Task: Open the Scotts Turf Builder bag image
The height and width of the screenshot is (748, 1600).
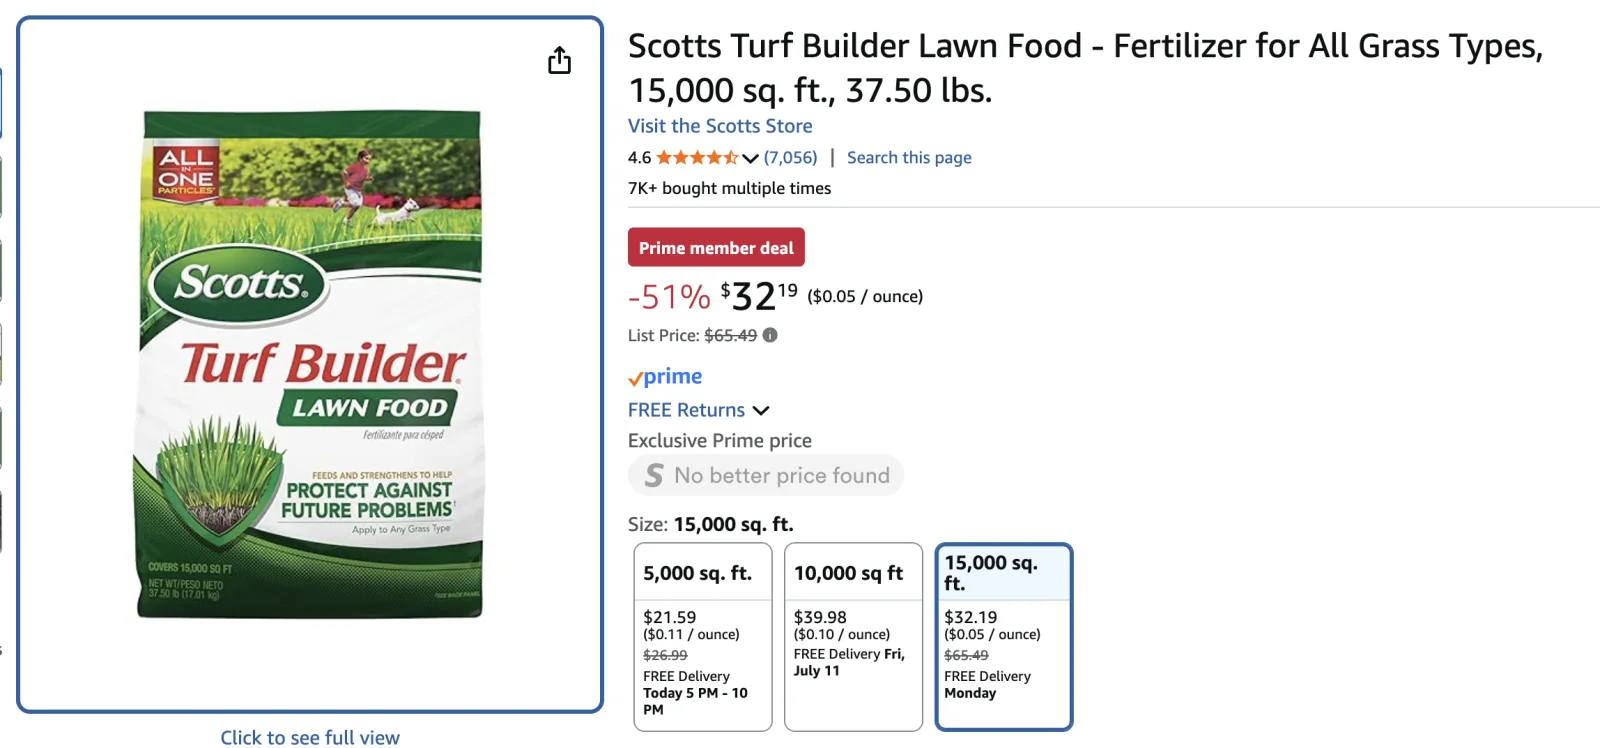Action: 310,364
